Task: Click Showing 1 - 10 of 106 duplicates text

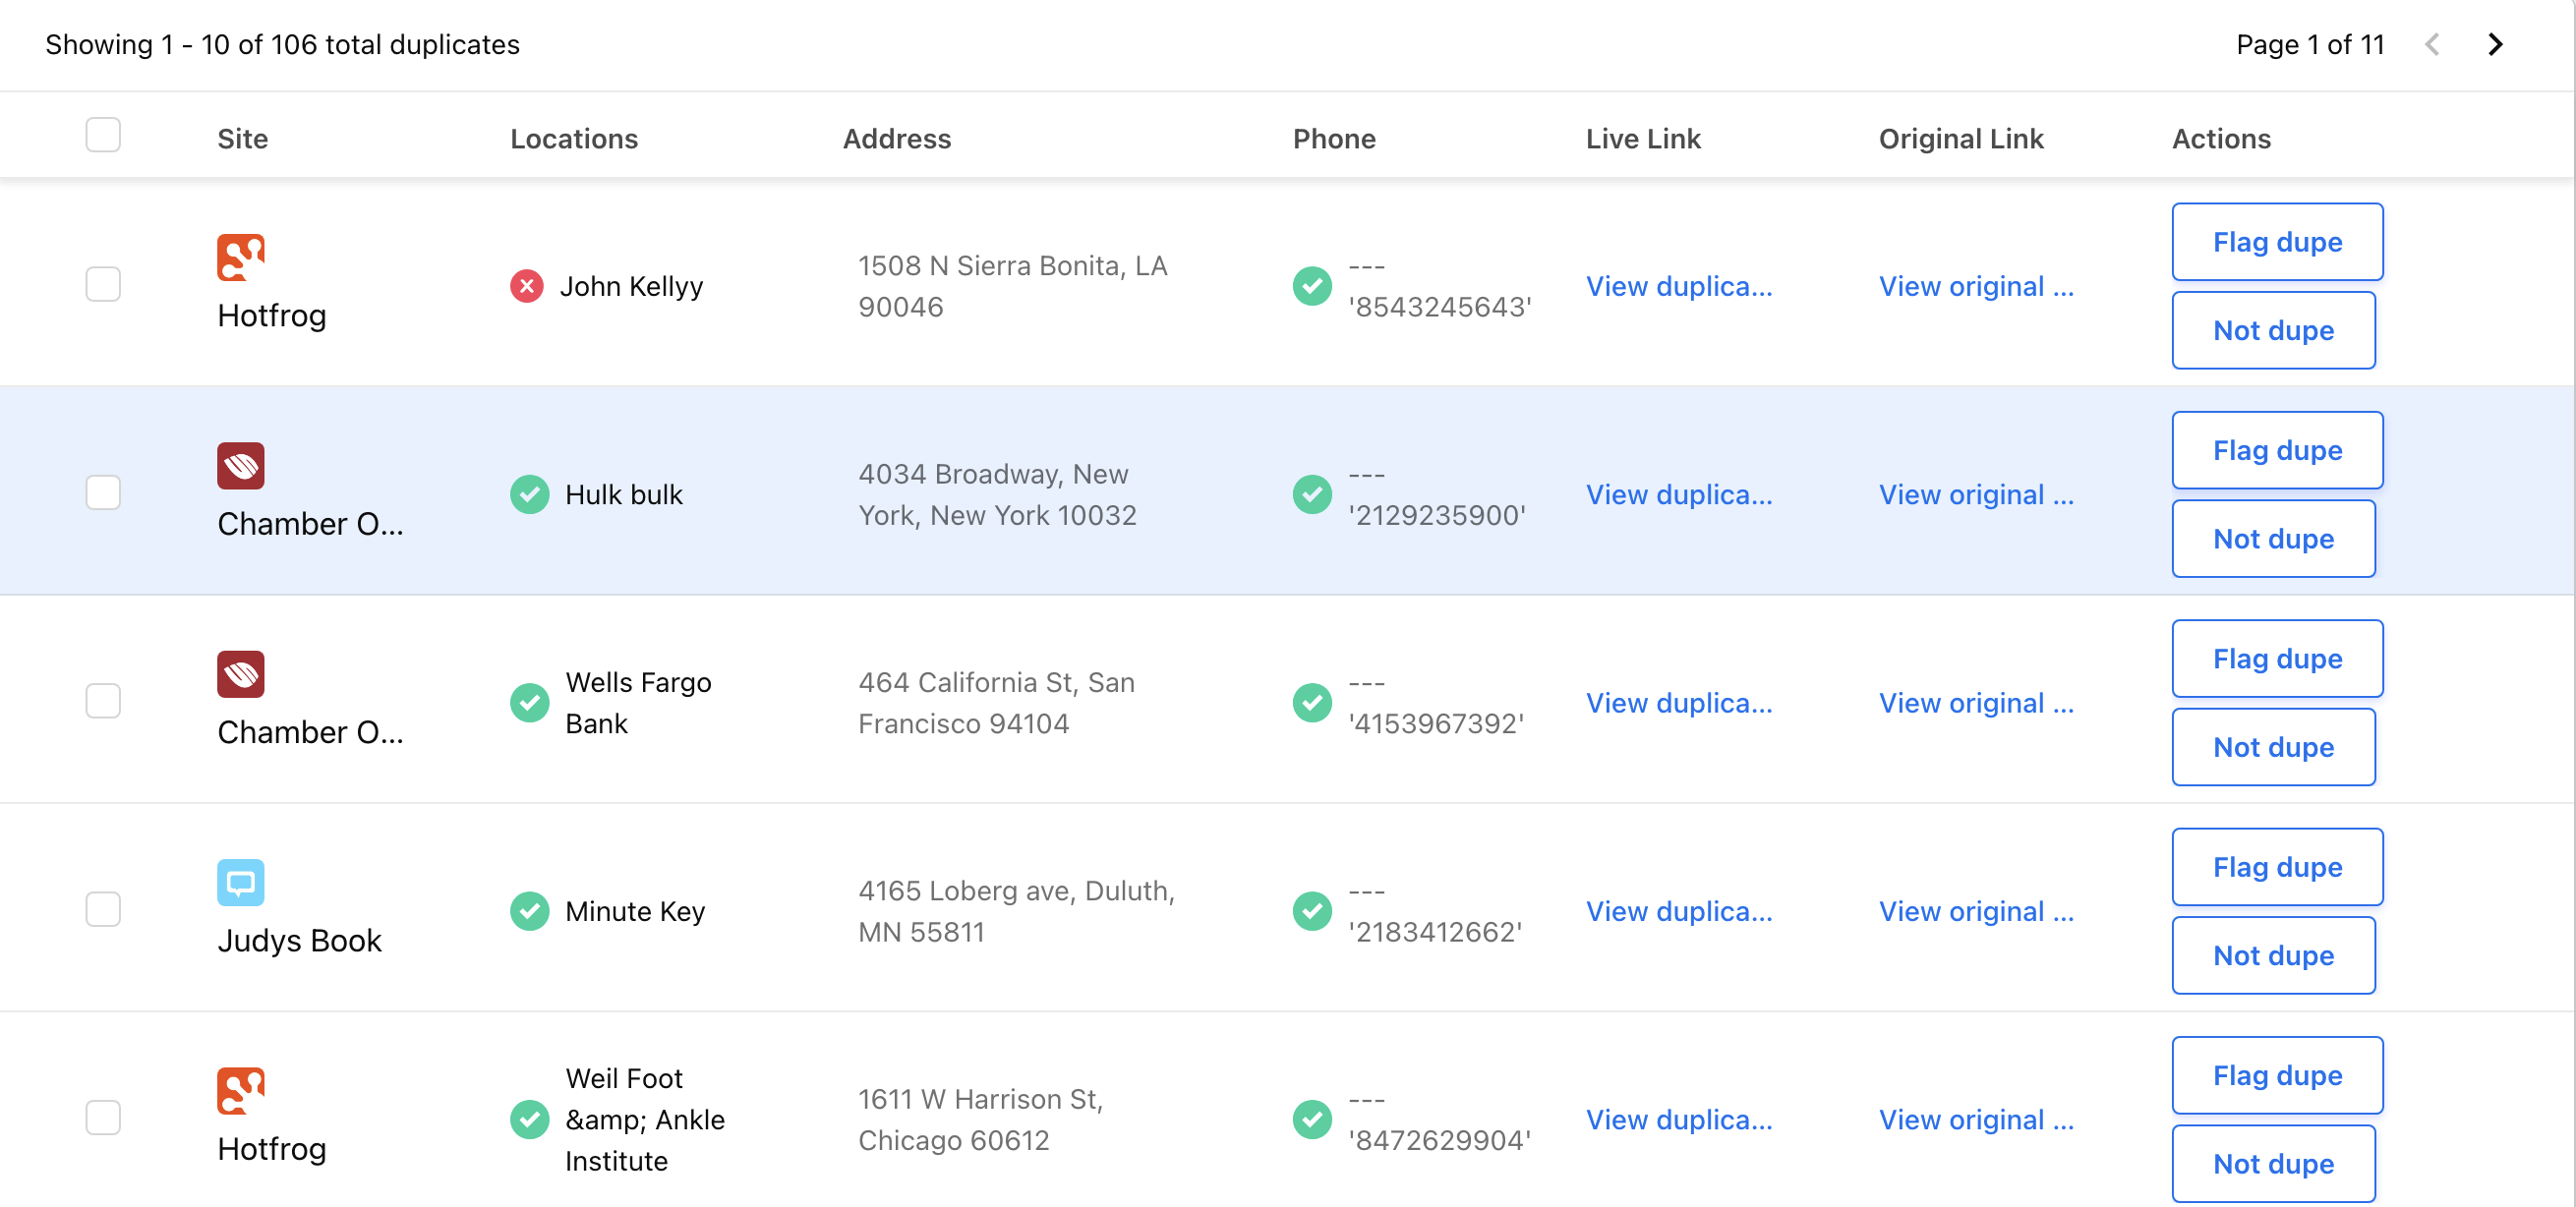Action: pos(282,44)
